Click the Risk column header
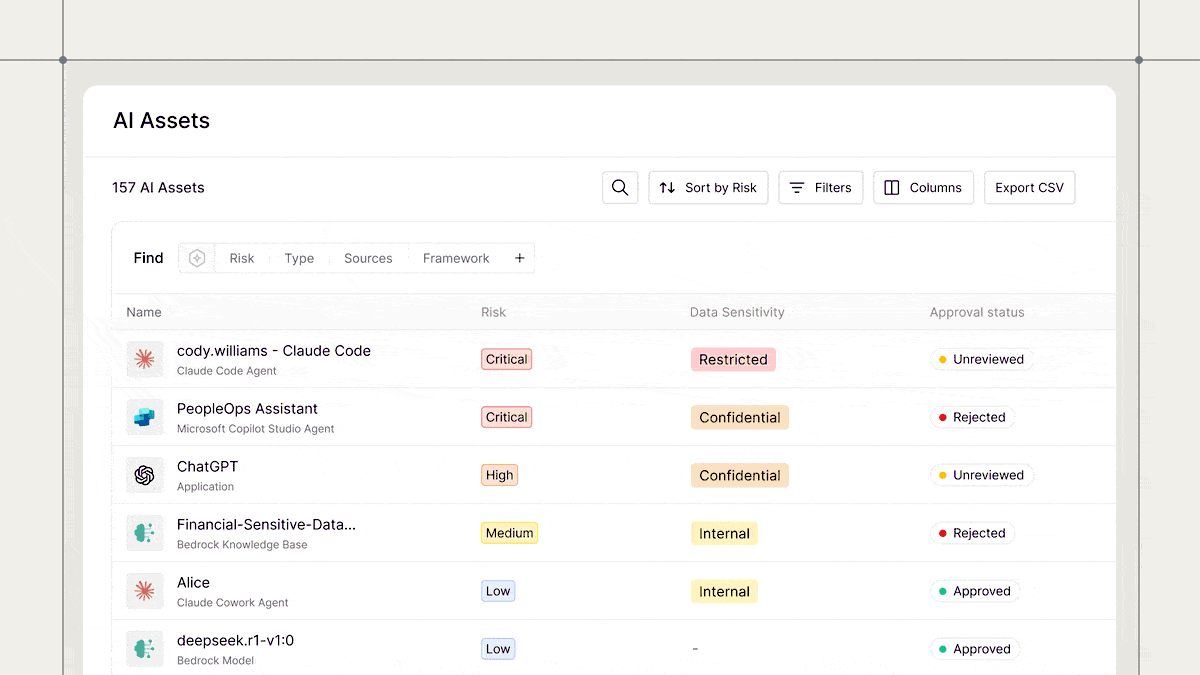 pyautogui.click(x=493, y=312)
